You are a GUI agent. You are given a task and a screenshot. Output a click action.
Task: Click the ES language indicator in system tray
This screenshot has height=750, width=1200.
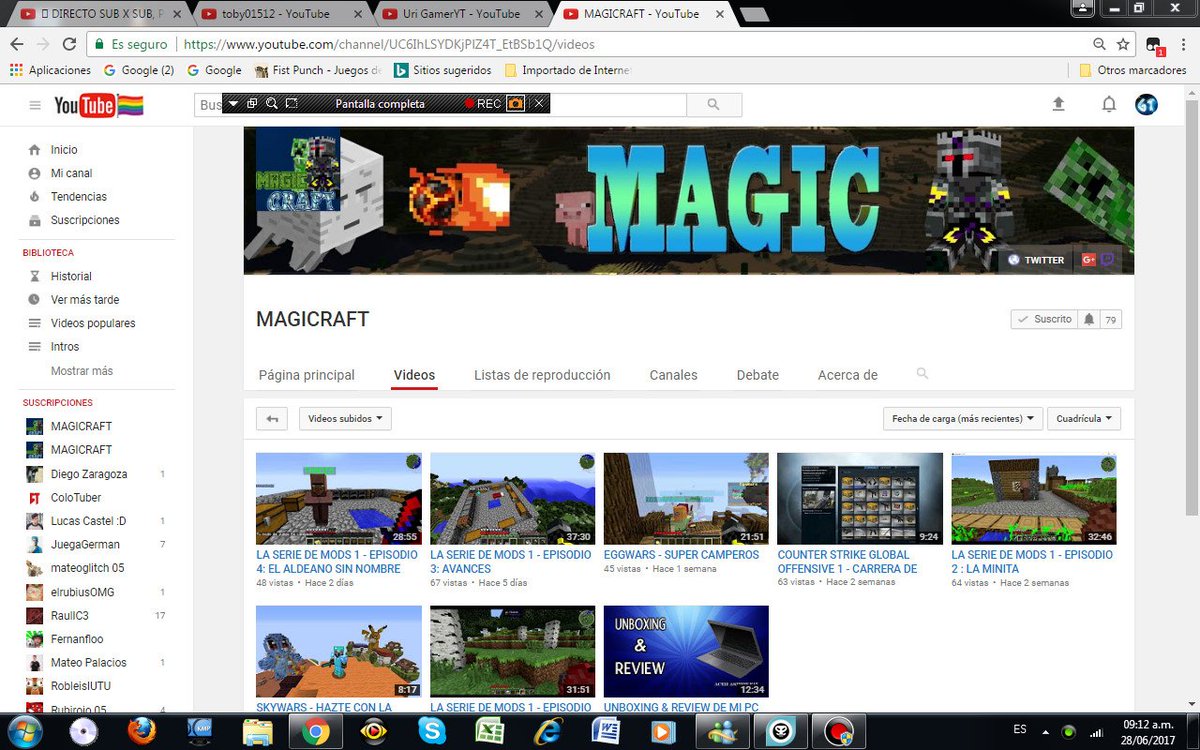(1020, 729)
